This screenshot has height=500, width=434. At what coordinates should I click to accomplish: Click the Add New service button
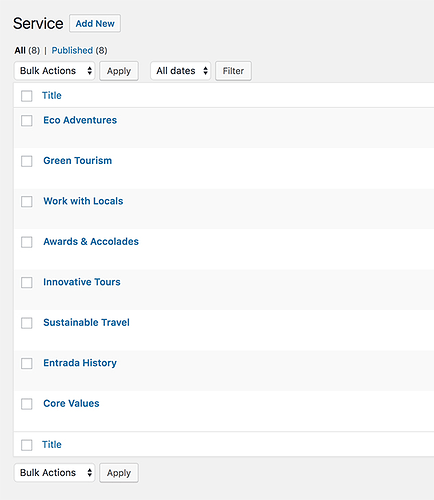click(x=95, y=23)
